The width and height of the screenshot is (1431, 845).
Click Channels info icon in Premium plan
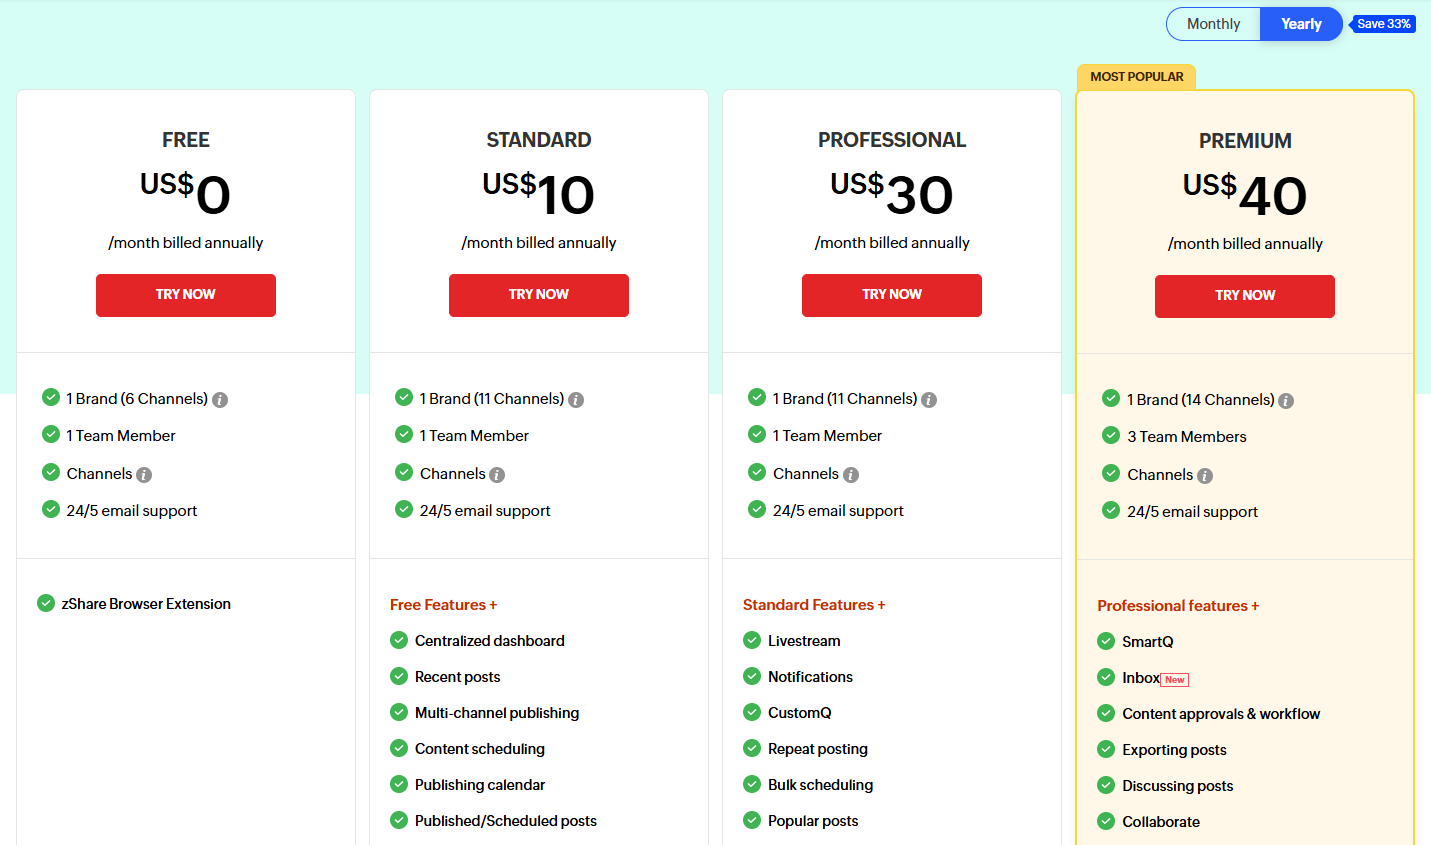tap(1205, 476)
